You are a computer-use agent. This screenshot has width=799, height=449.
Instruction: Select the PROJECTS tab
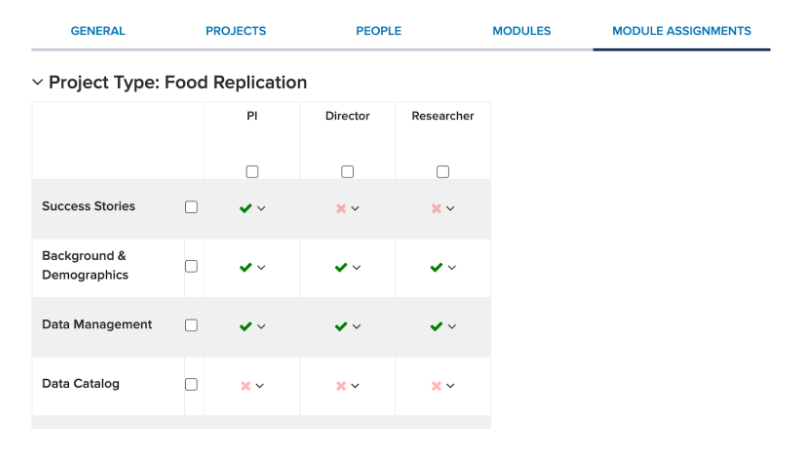236,31
